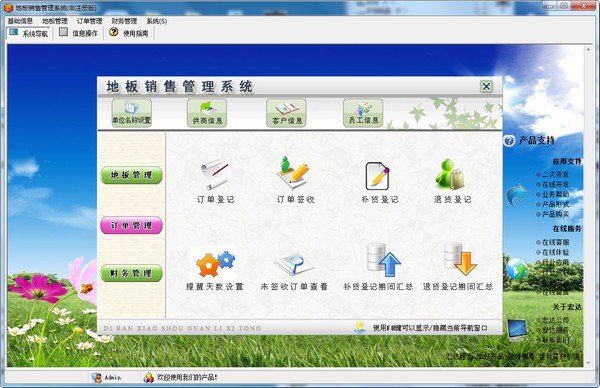Click the 应用支持 heading
600x388 pixels.
(x=567, y=161)
